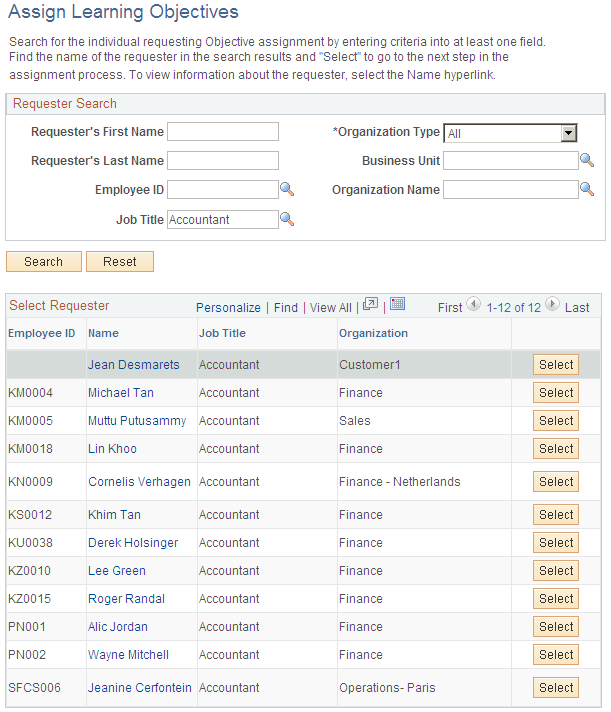Open Khim Tan name link

pyautogui.click(x=114, y=515)
